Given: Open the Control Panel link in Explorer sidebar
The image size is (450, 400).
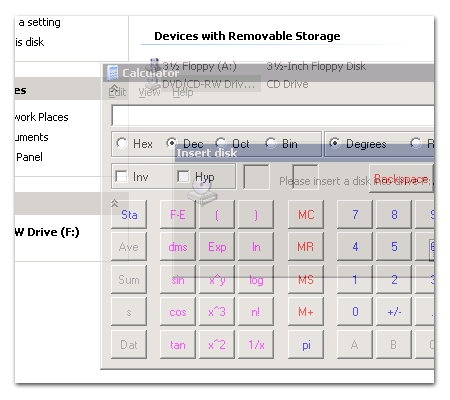Looking at the screenshot, I should point(29,157).
